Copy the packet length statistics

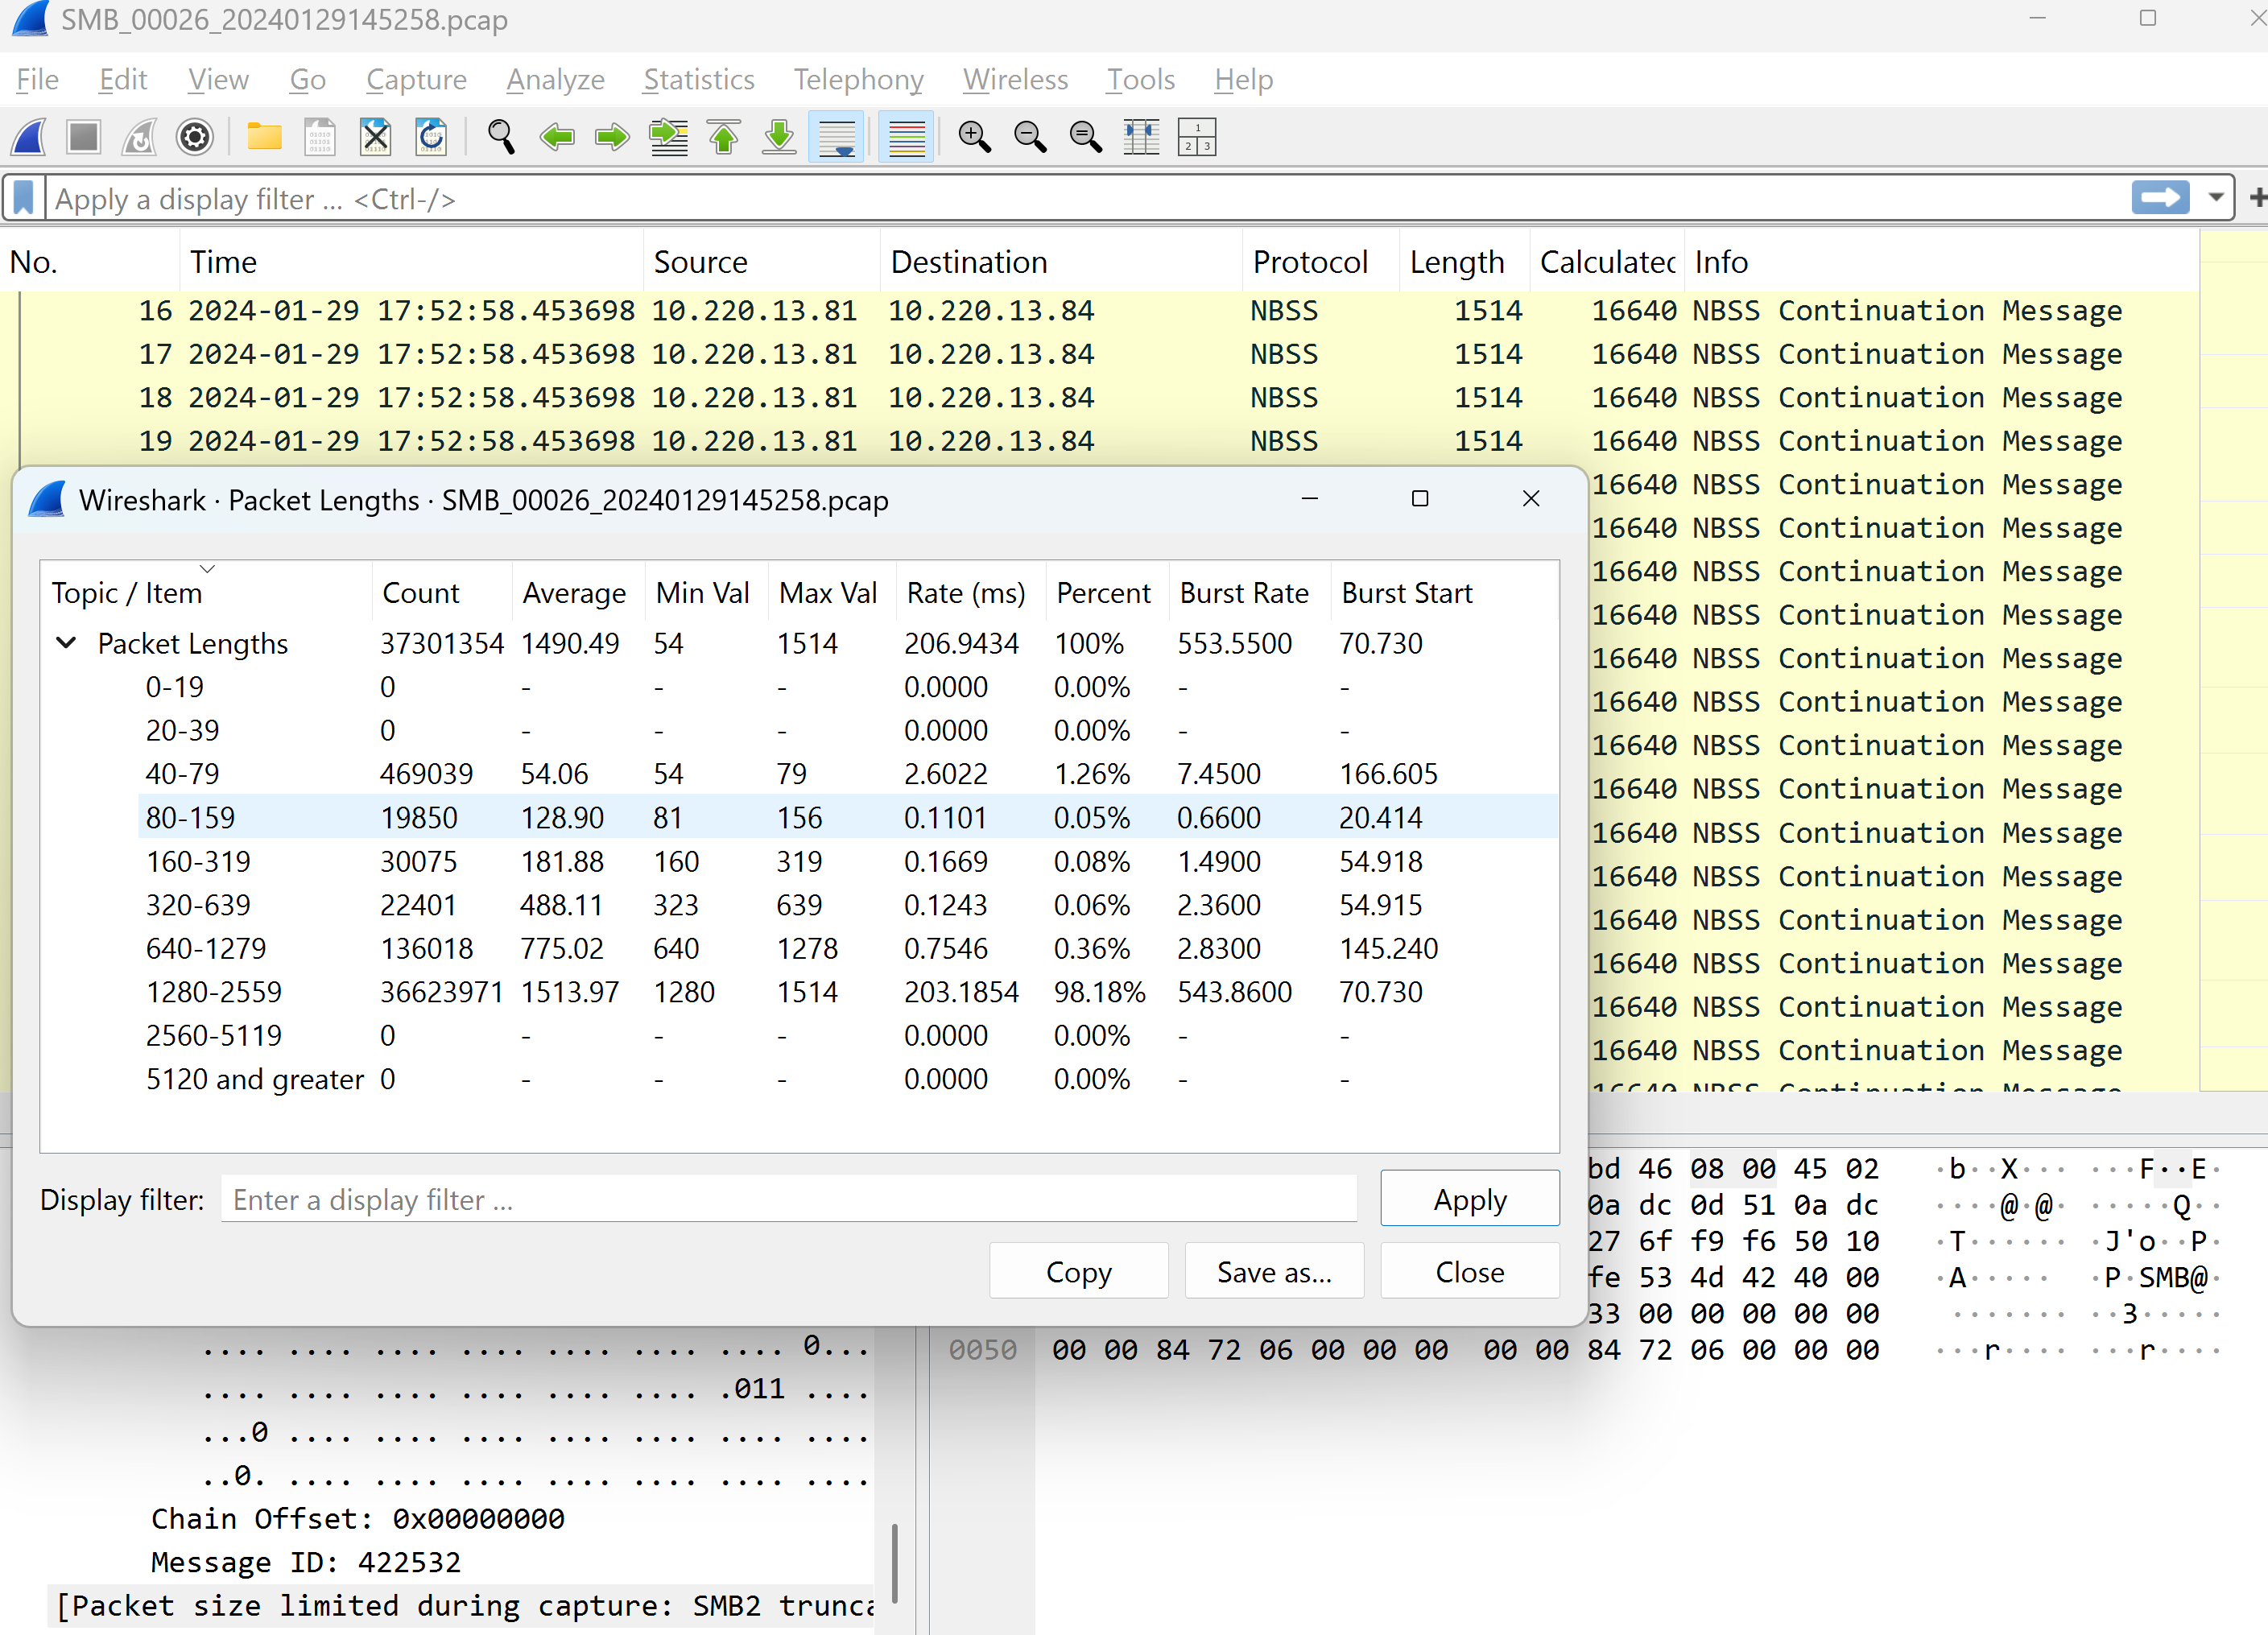point(1078,1270)
